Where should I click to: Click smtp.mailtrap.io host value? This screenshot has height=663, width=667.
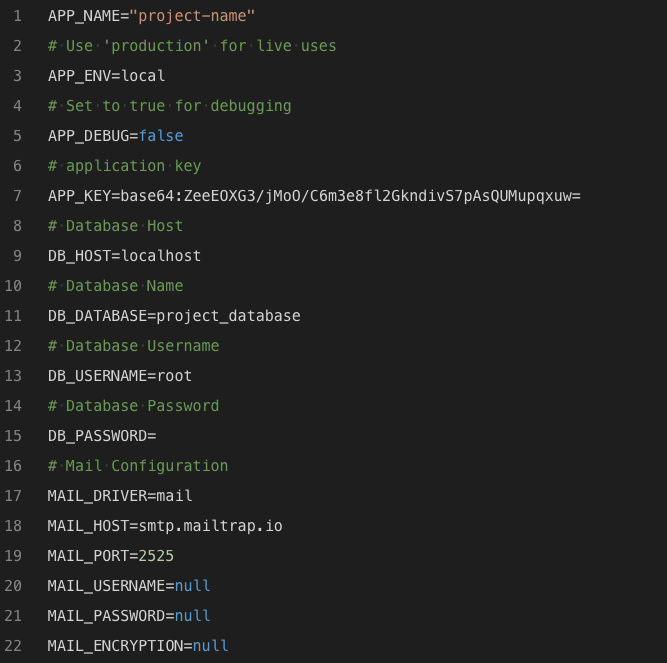211,526
